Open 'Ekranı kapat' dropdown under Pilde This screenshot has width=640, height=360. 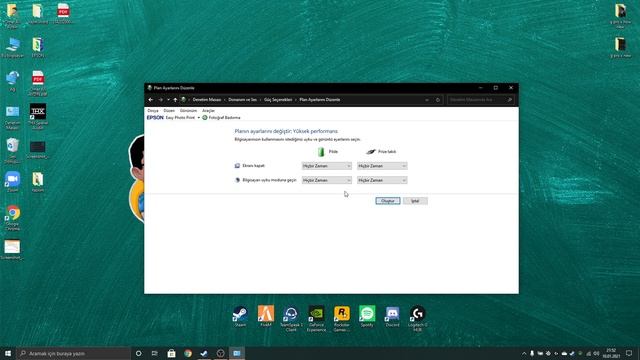[327, 166]
